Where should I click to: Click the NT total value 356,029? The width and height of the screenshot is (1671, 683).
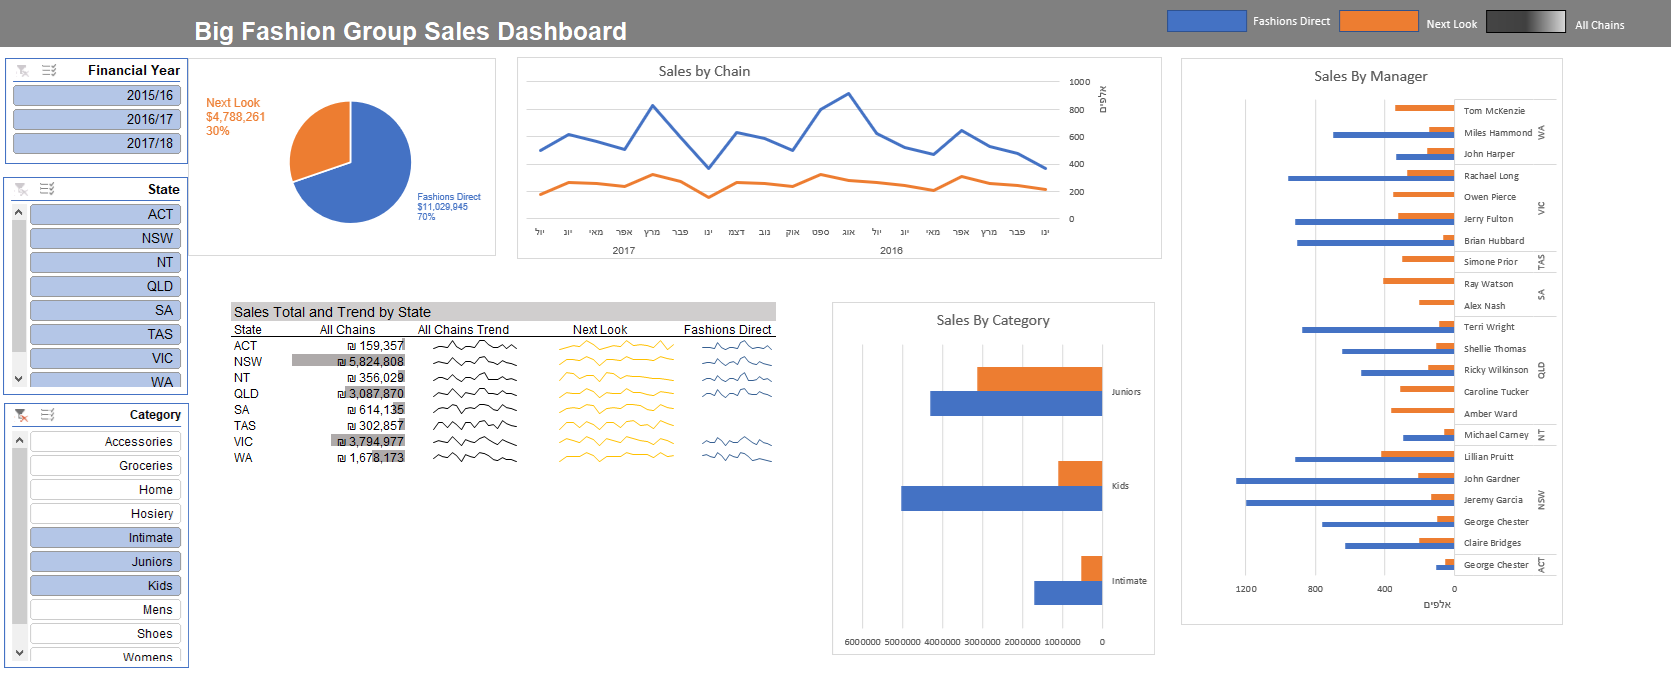tap(375, 378)
